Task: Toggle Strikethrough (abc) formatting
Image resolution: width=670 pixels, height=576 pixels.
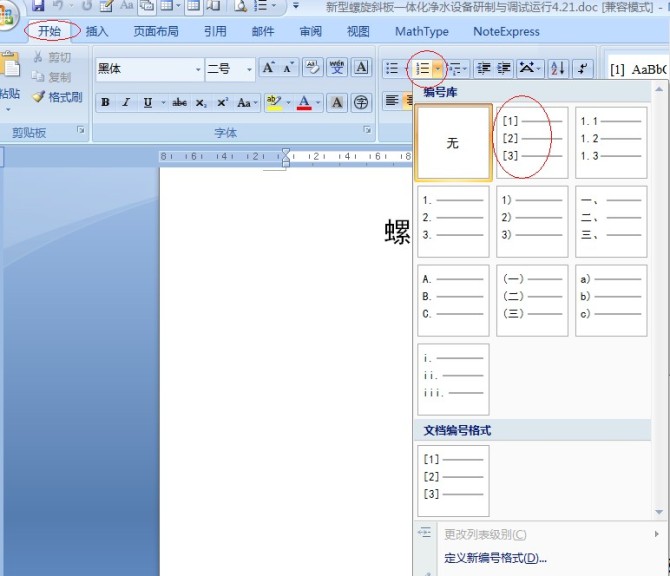Action: coord(179,103)
